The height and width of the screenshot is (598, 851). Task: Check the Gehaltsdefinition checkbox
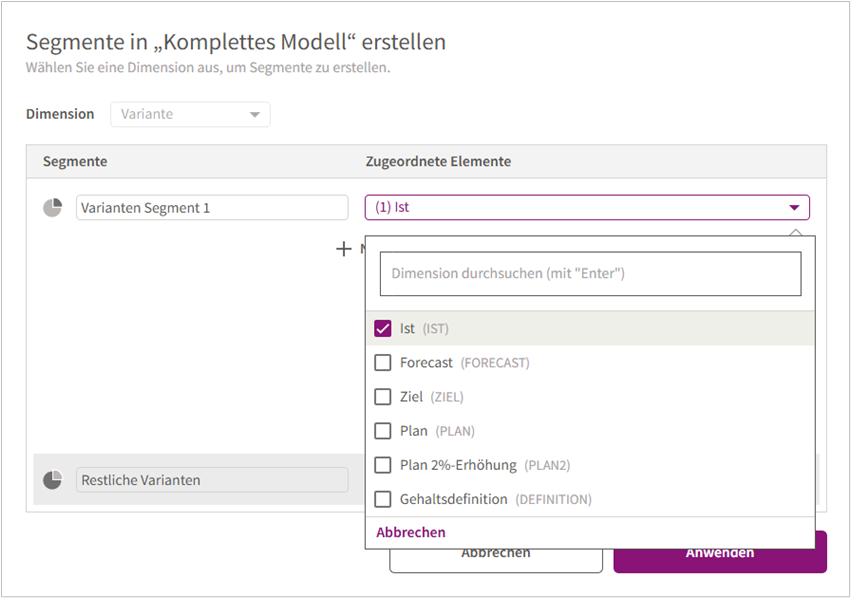(383, 499)
